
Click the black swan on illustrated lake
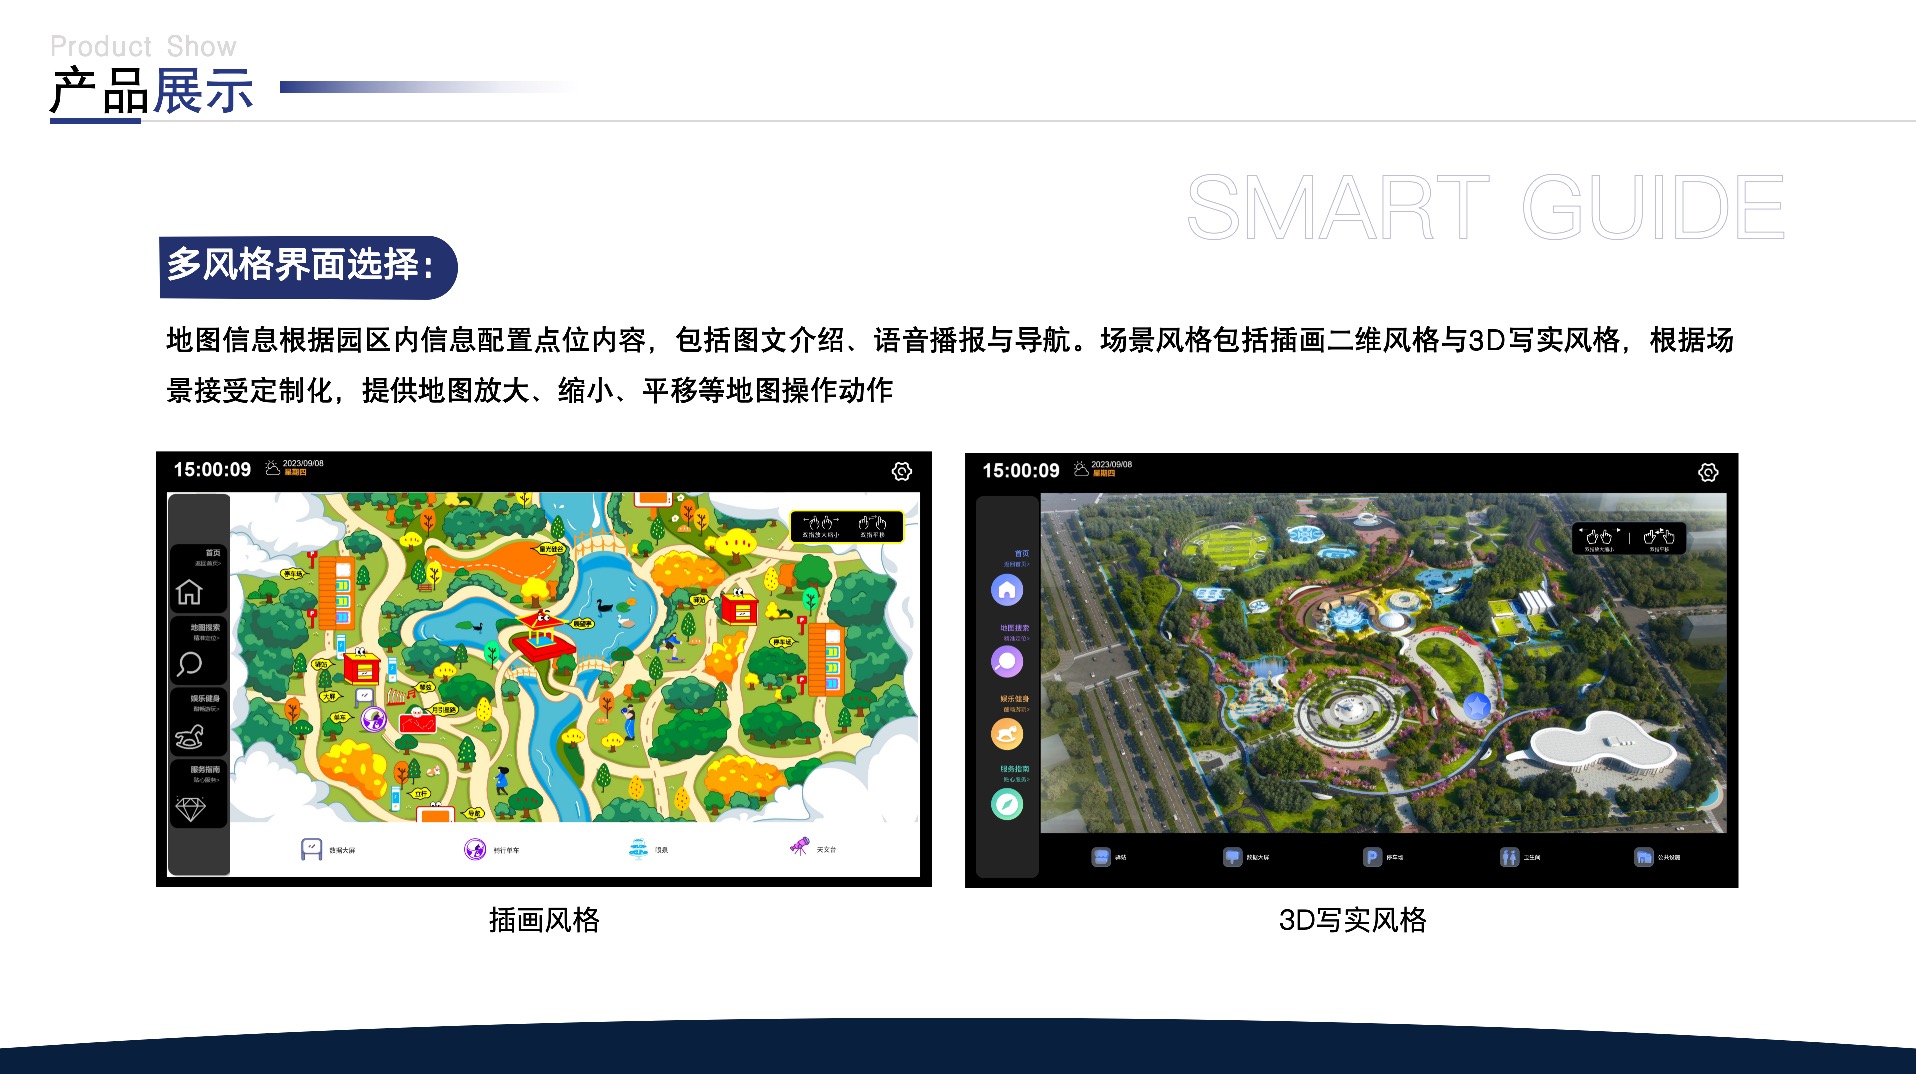(x=602, y=606)
